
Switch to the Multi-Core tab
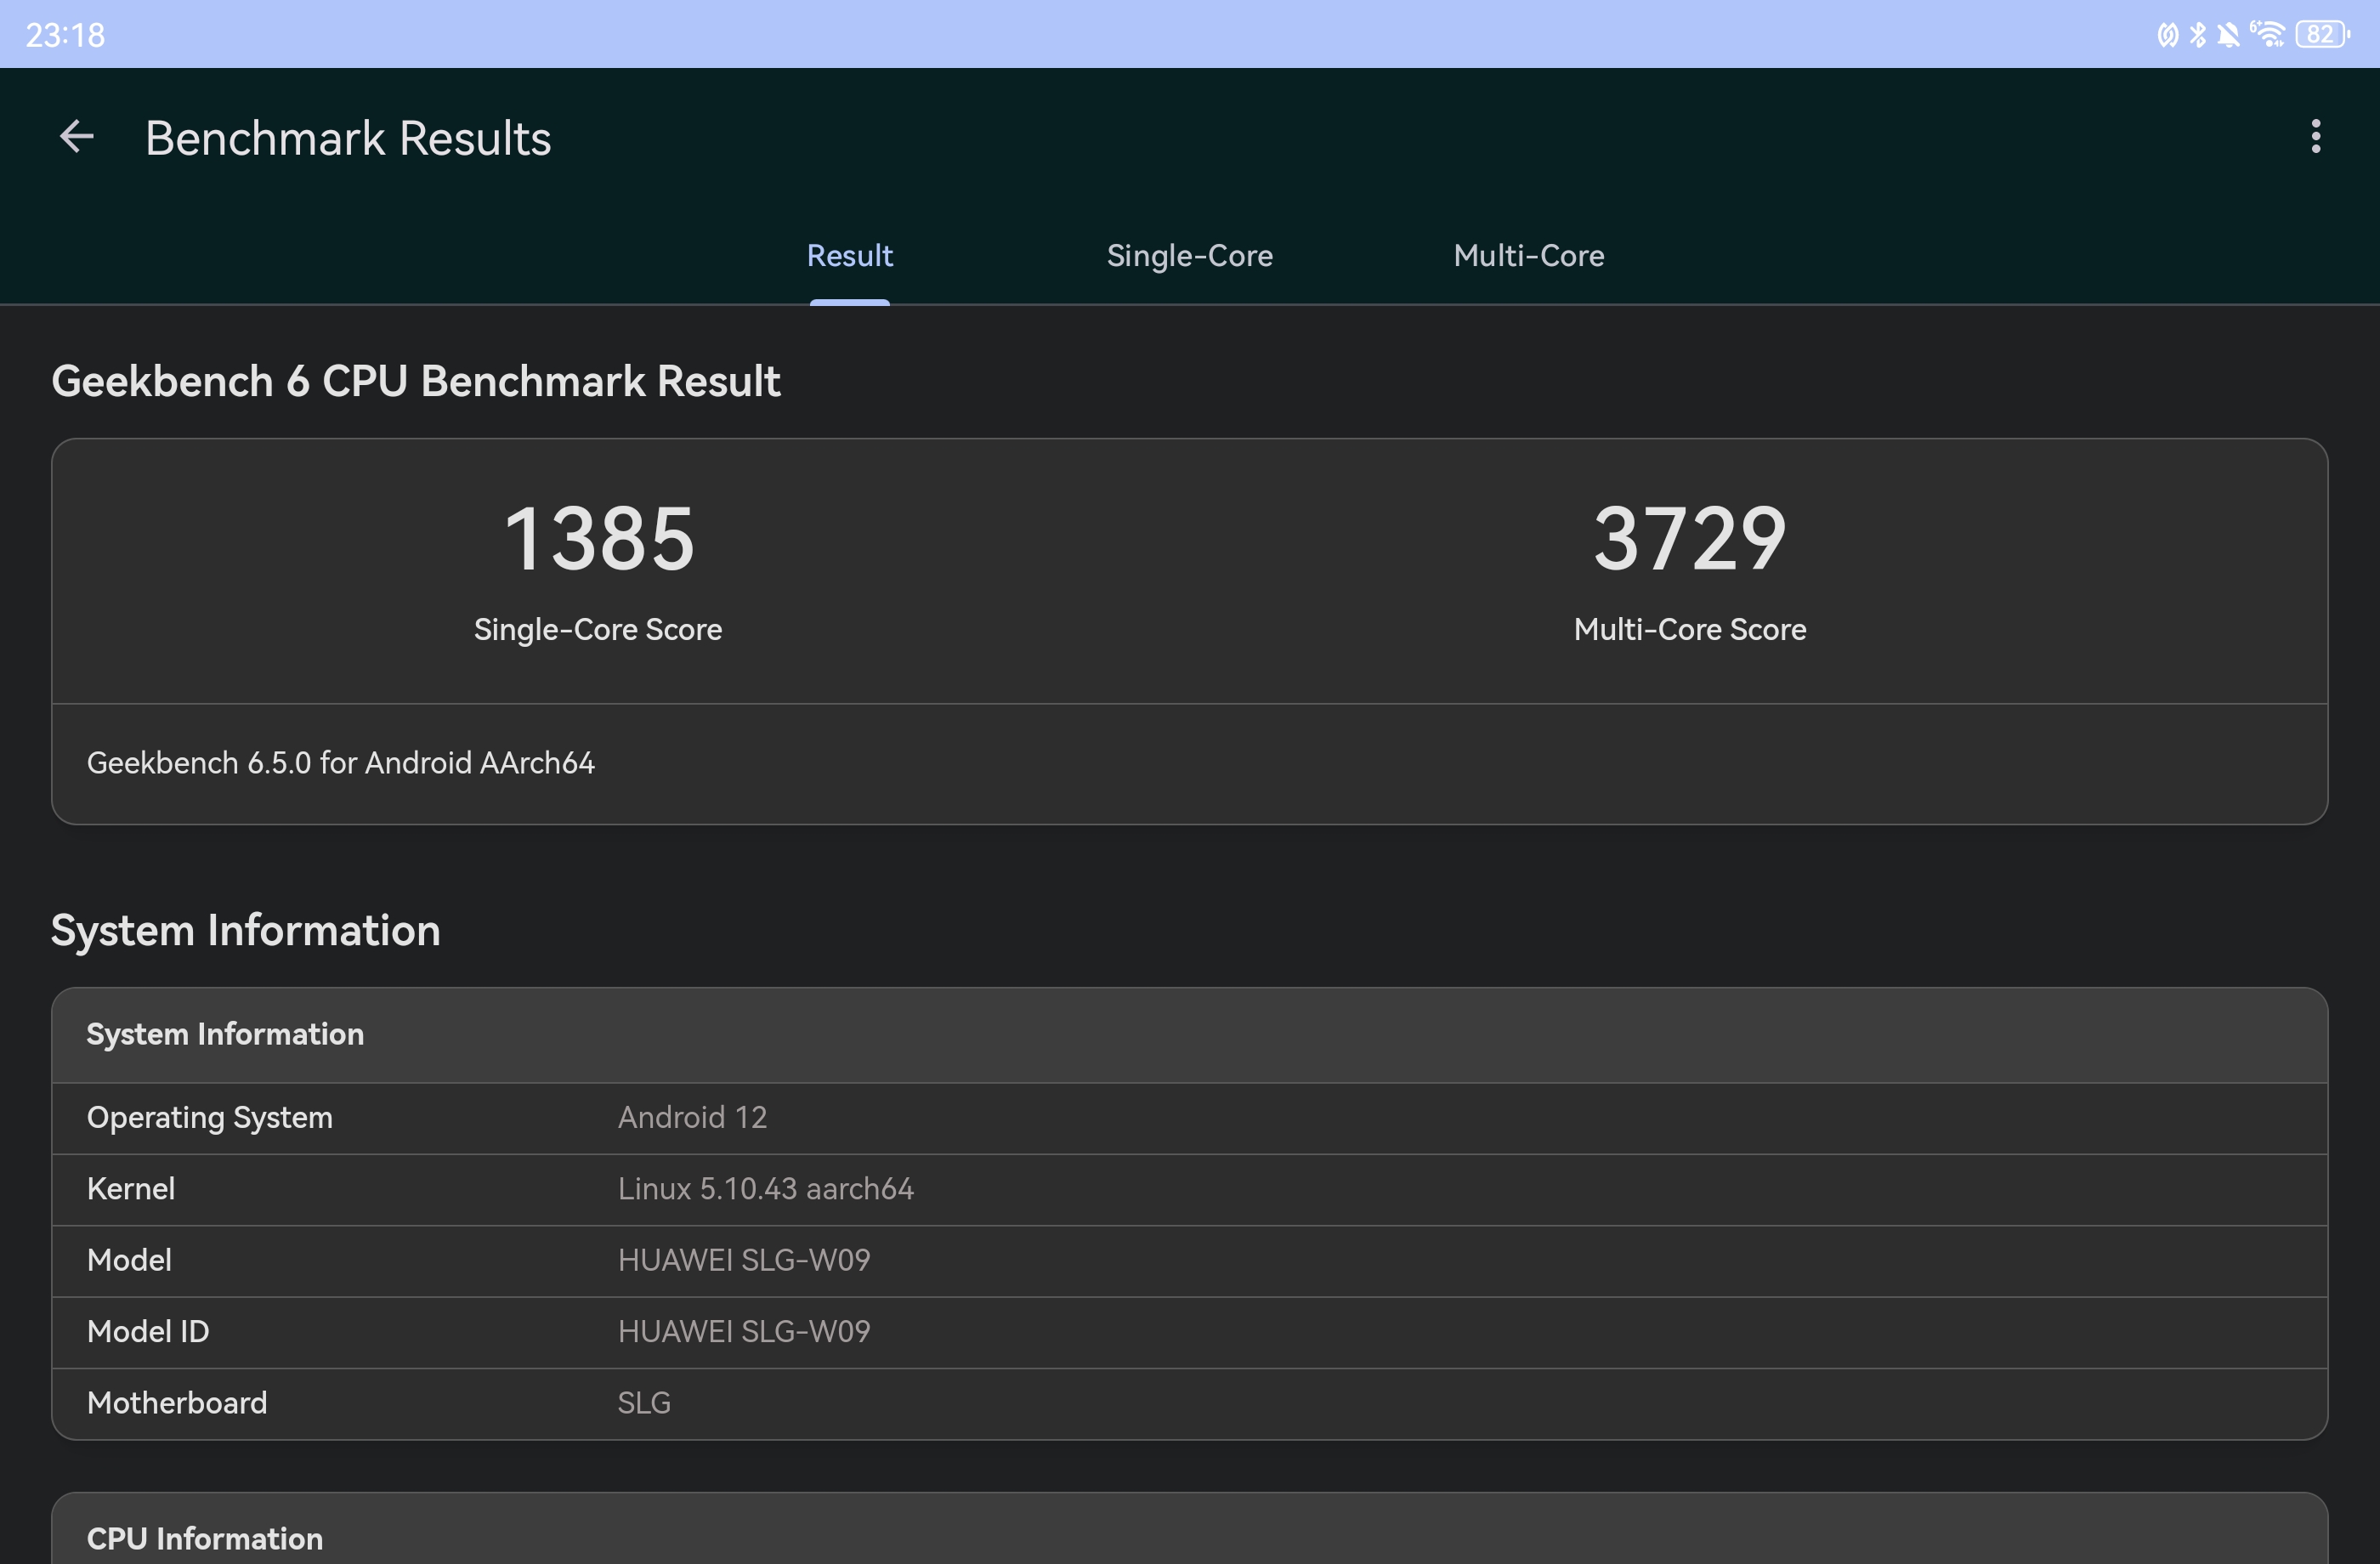tap(1528, 256)
